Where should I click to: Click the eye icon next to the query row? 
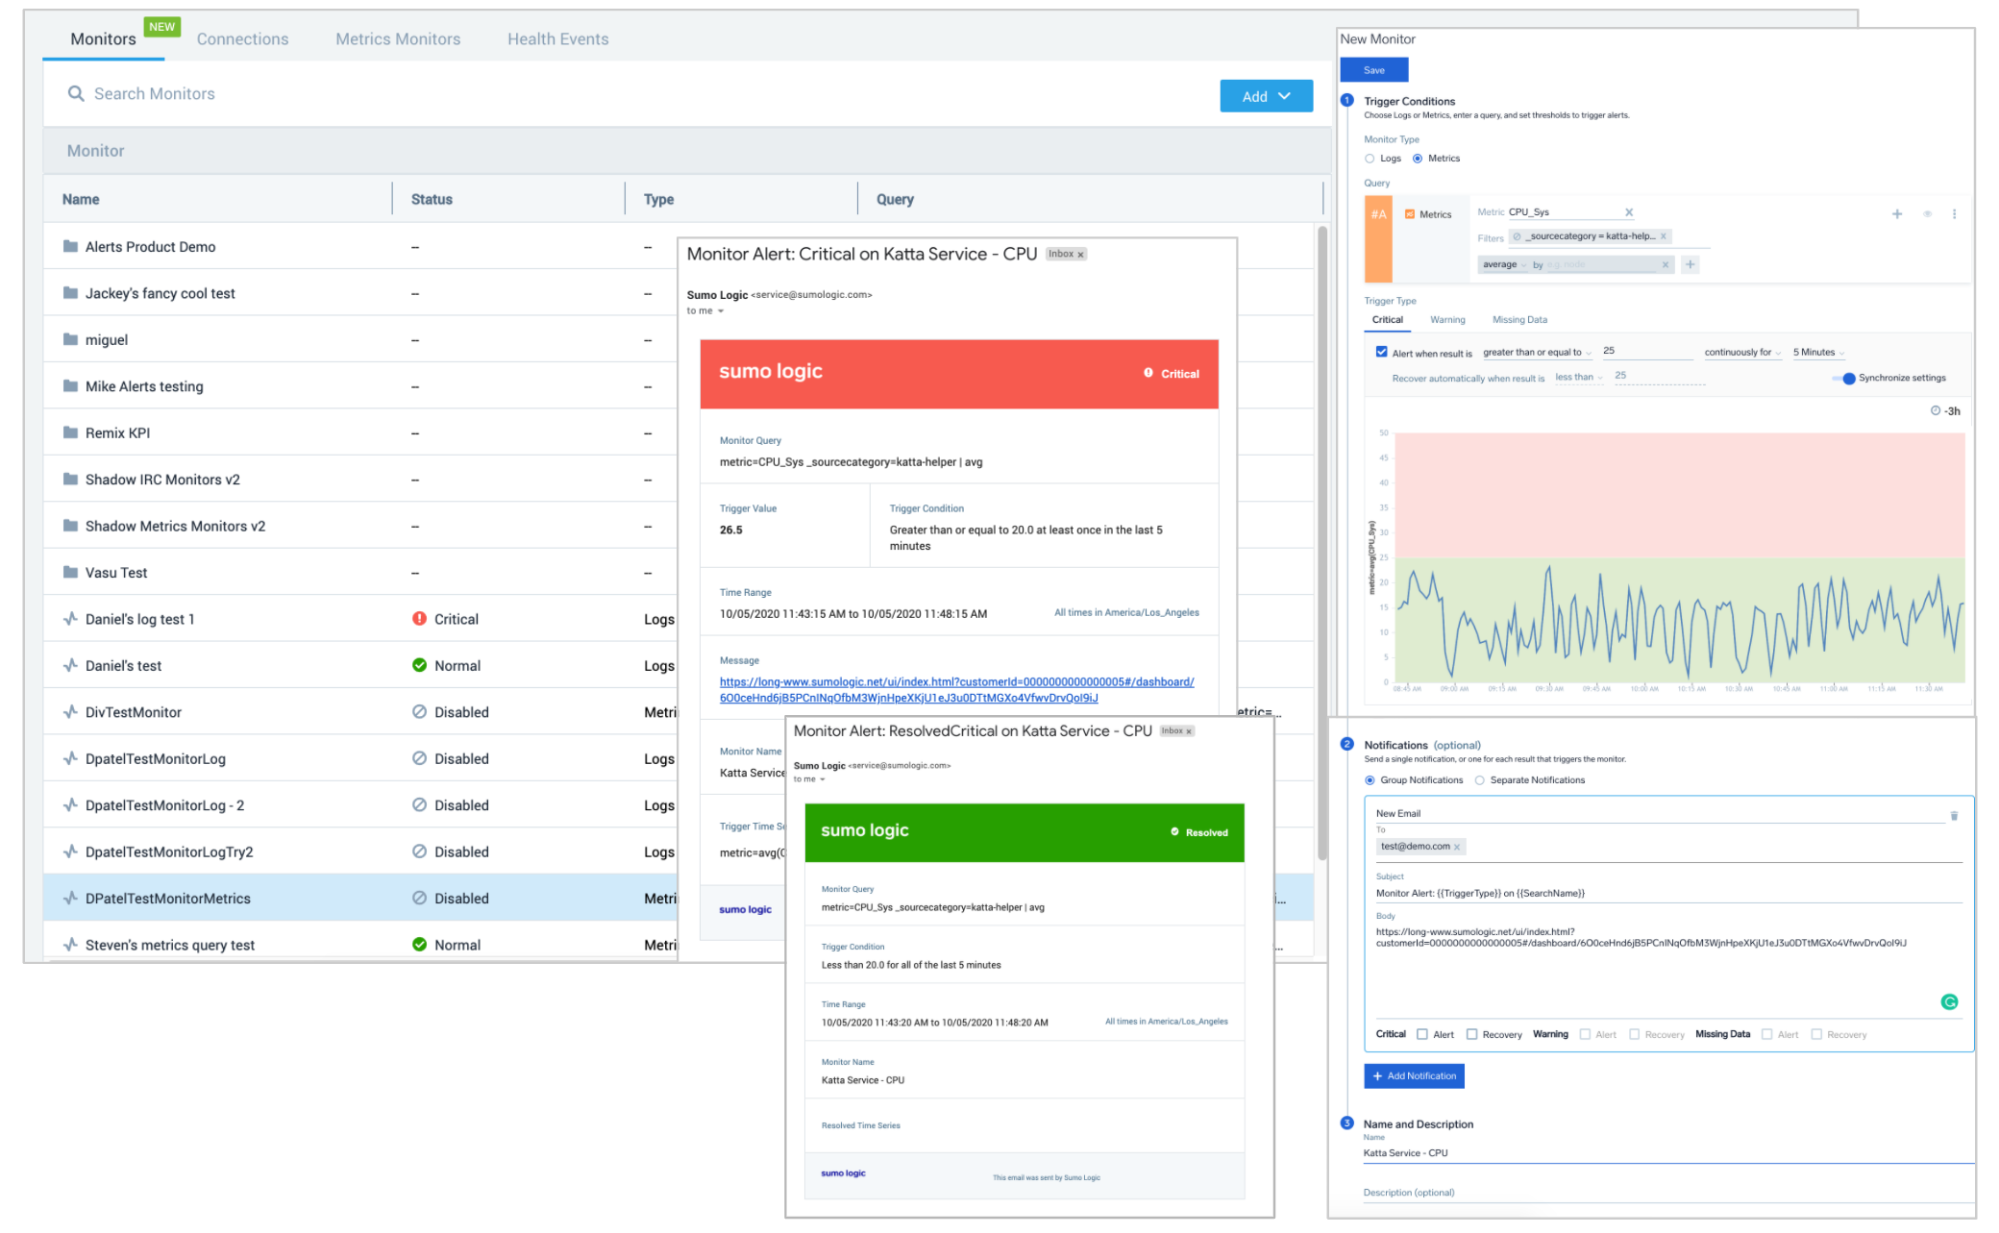(x=1925, y=213)
